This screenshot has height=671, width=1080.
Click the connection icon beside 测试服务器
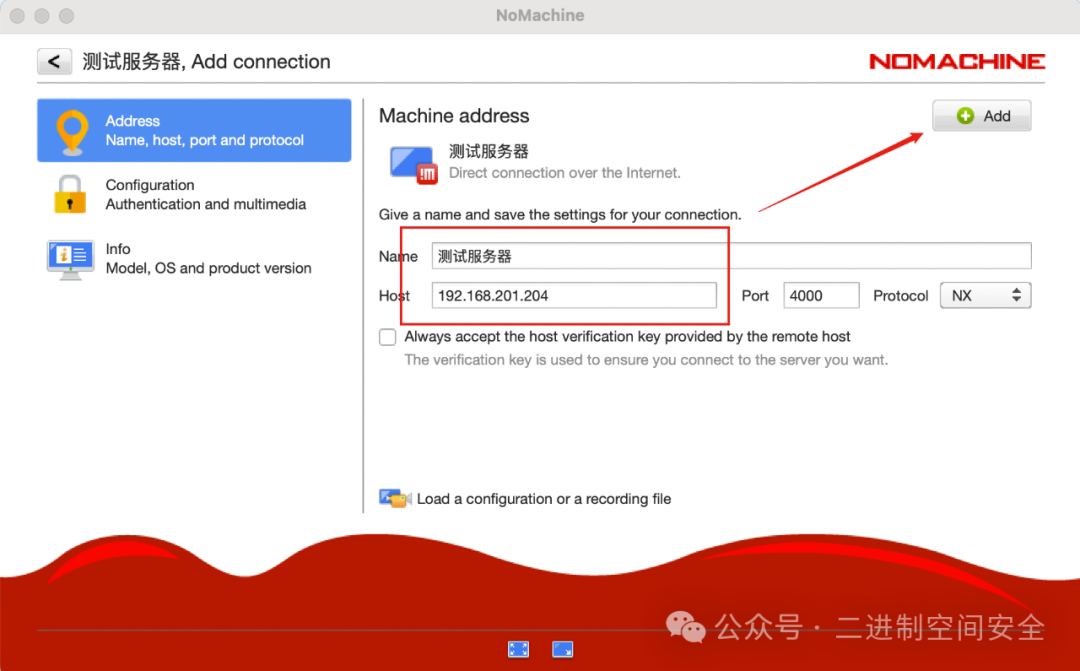pyautogui.click(x=413, y=163)
